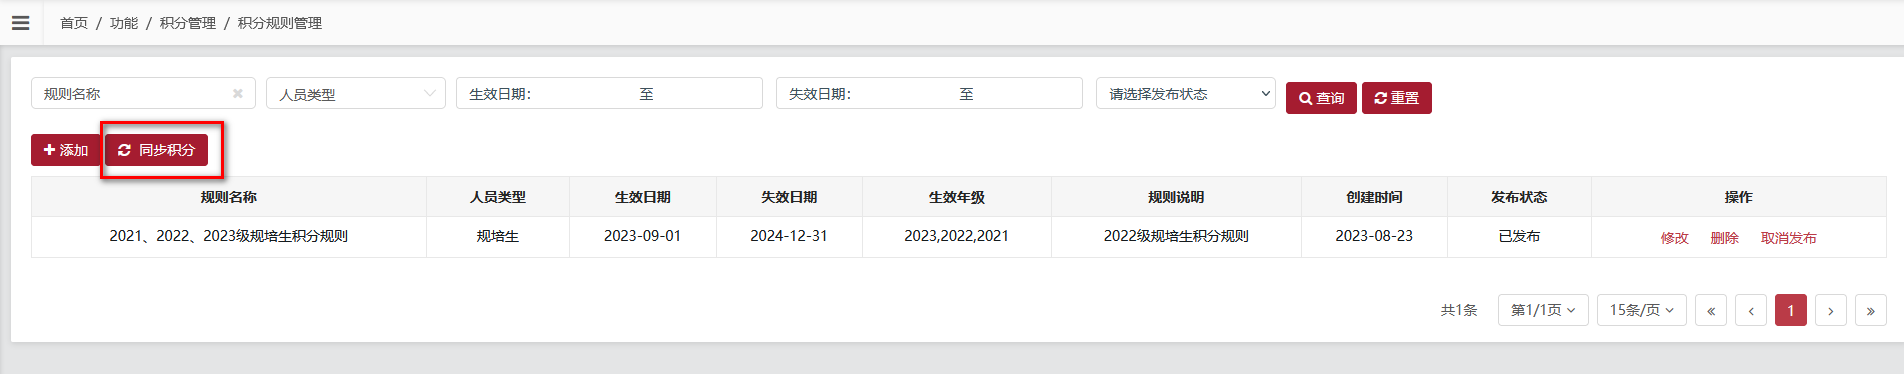Viewport: 1904px width, 374px height.
Task: Open the 人员类型 dropdown
Action: pyautogui.click(x=356, y=94)
